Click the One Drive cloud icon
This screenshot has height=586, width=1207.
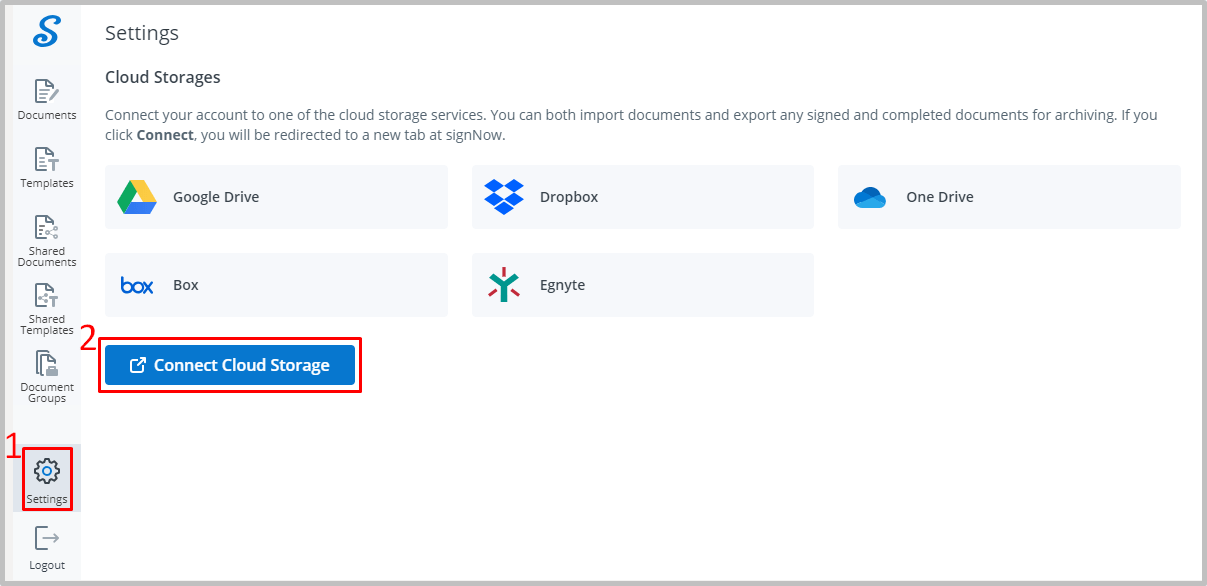(x=870, y=197)
